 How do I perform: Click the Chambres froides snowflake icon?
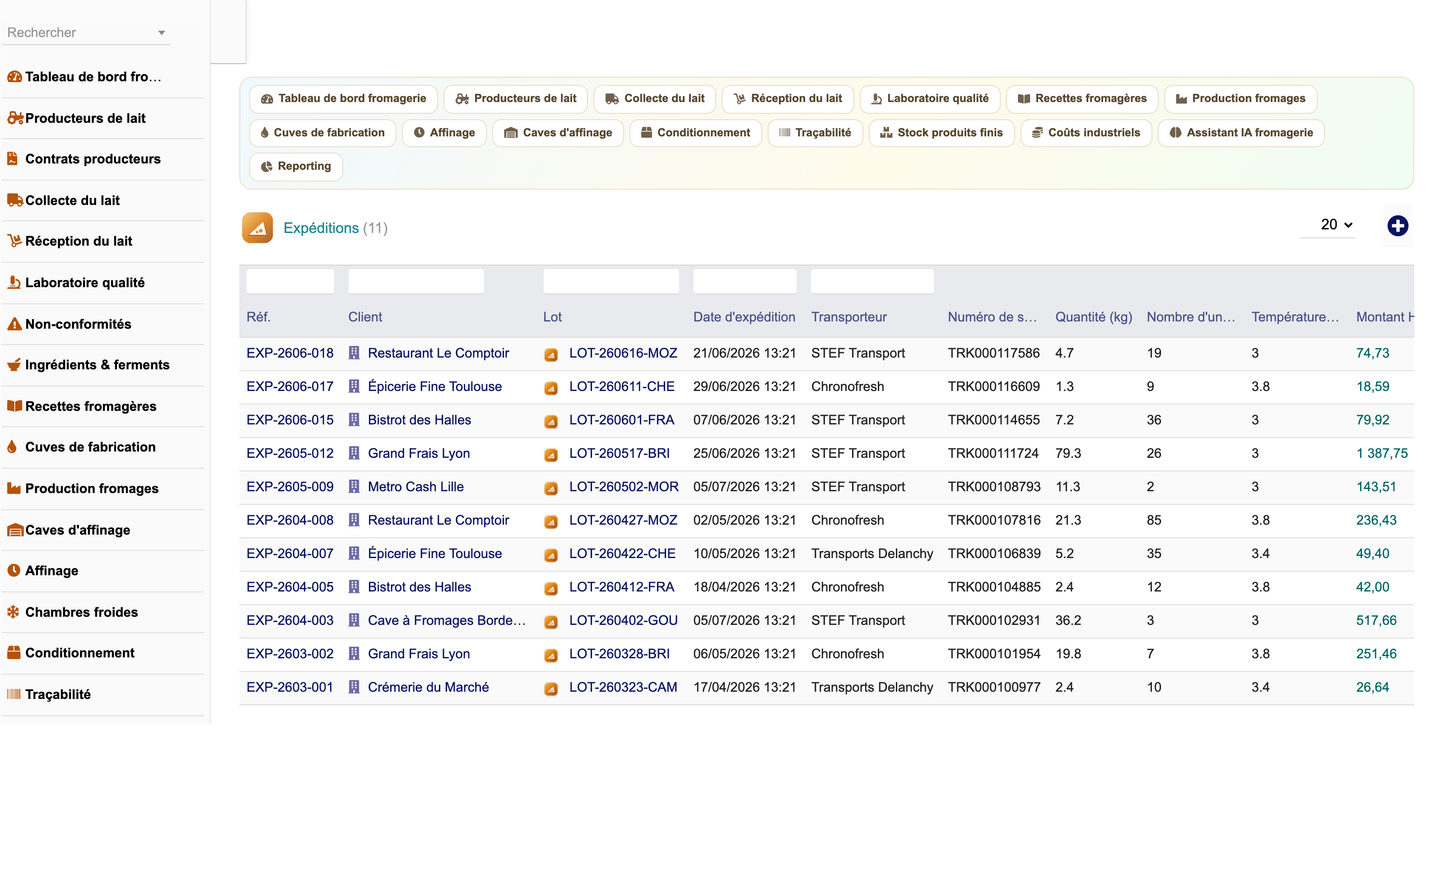pos(14,612)
